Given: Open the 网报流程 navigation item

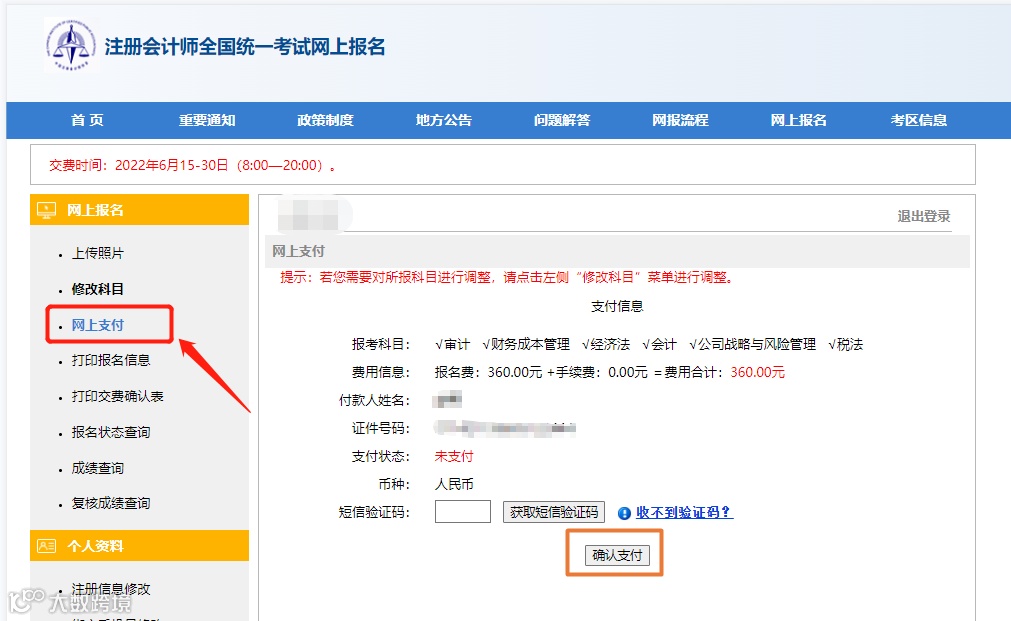Looking at the screenshot, I should tap(680, 120).
